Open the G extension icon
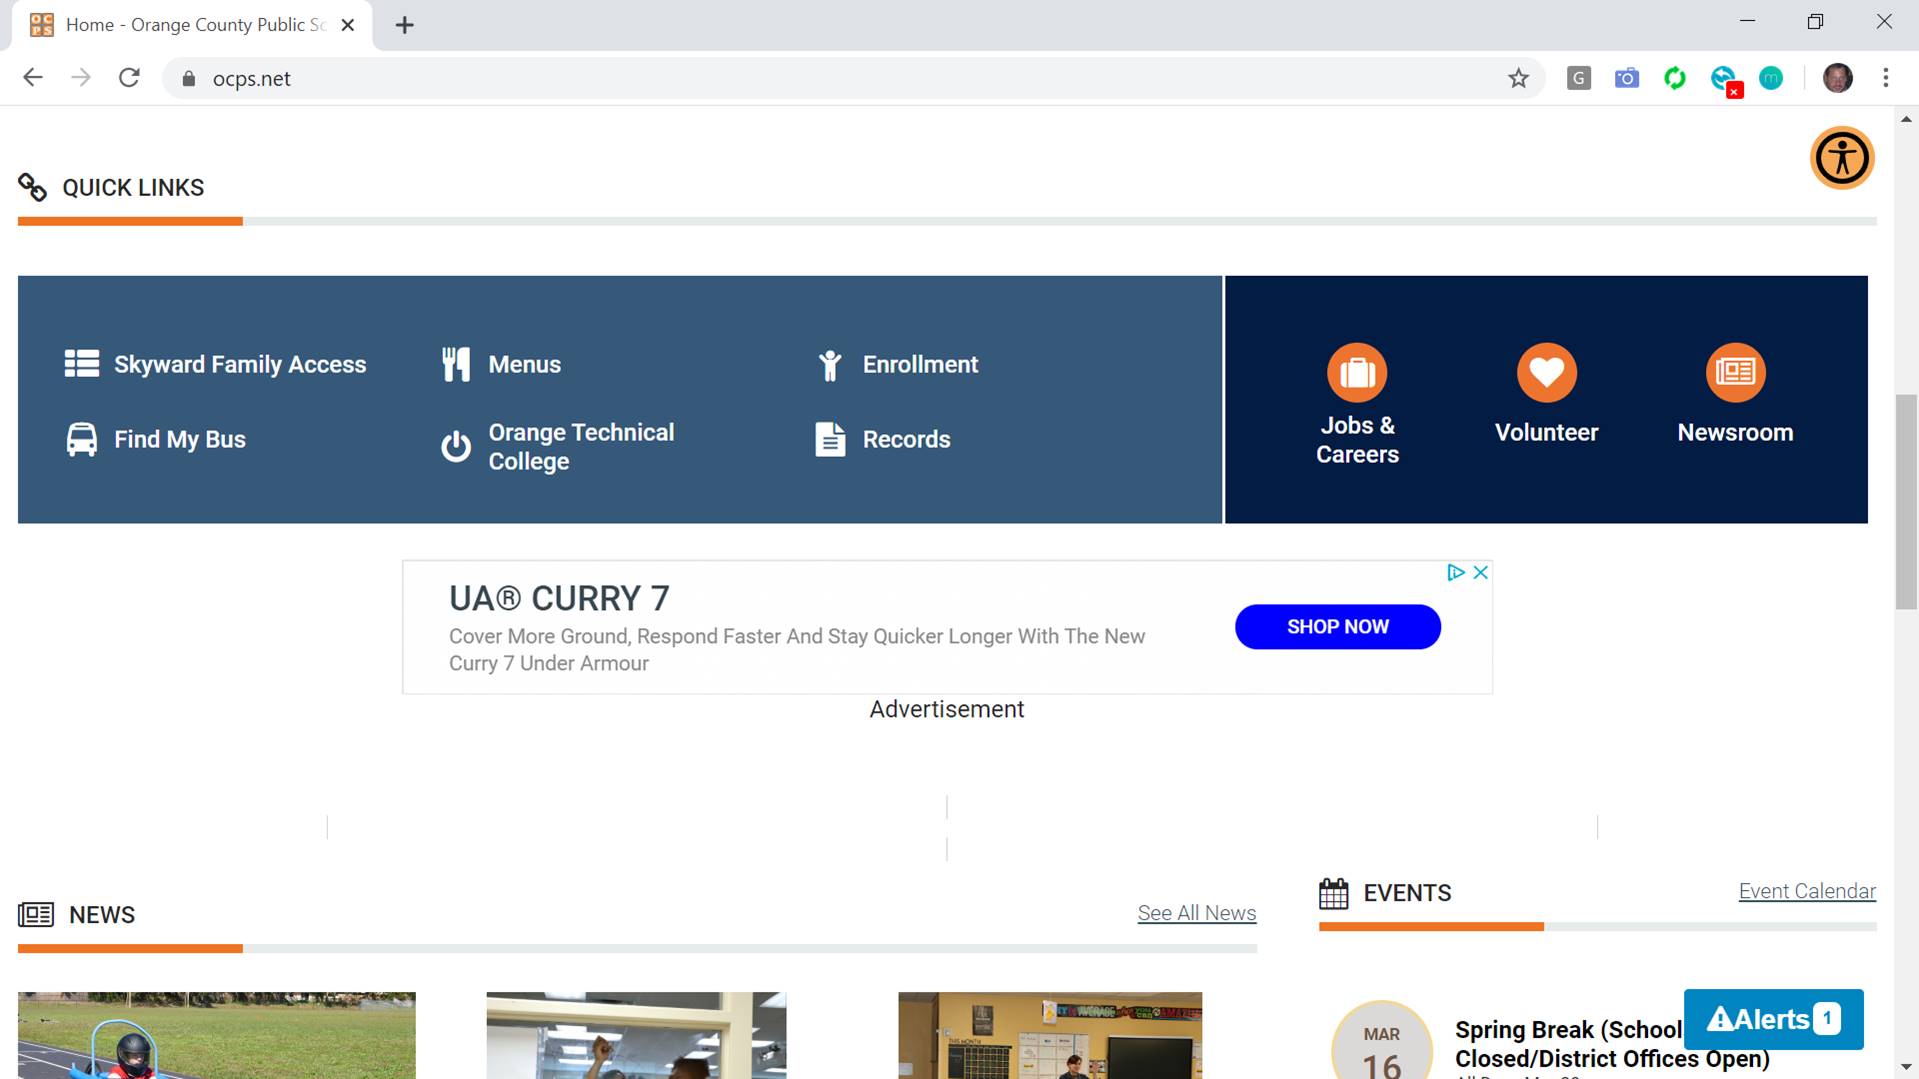 tap(1578, 78)
